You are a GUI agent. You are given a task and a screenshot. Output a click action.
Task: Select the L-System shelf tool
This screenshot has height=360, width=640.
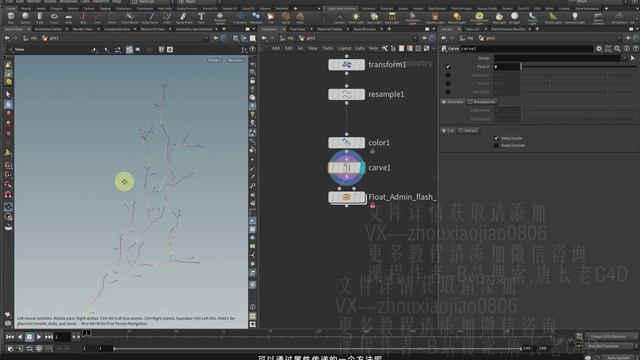pos(240,17)
